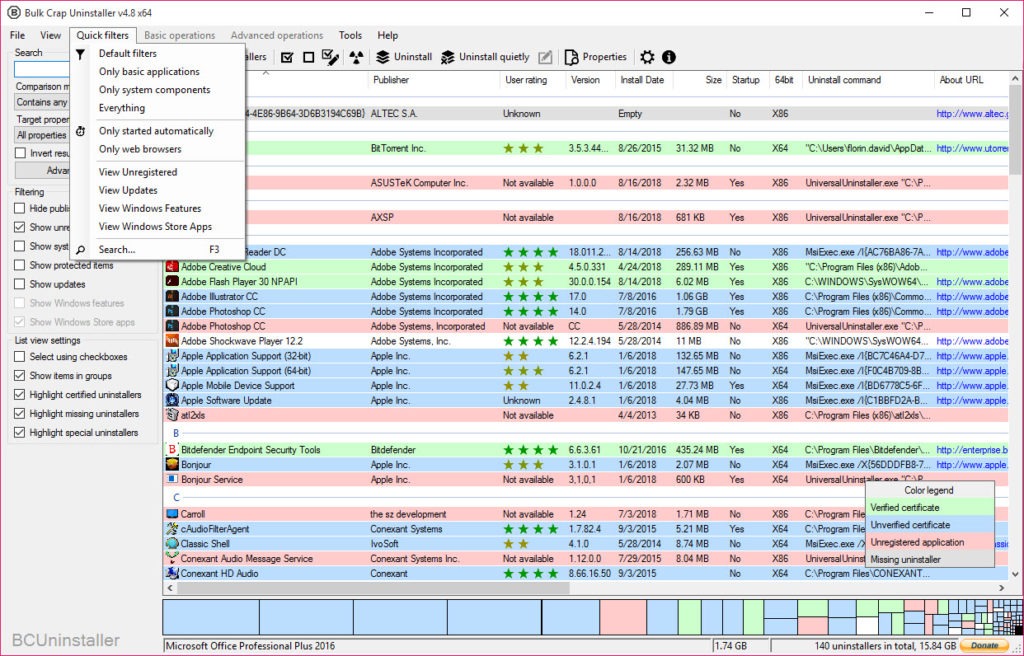Click the Bitdefender Endpoint Security Tools icon
The image size is (1024, 656).
pyautogui.click(x=172, y=450)
